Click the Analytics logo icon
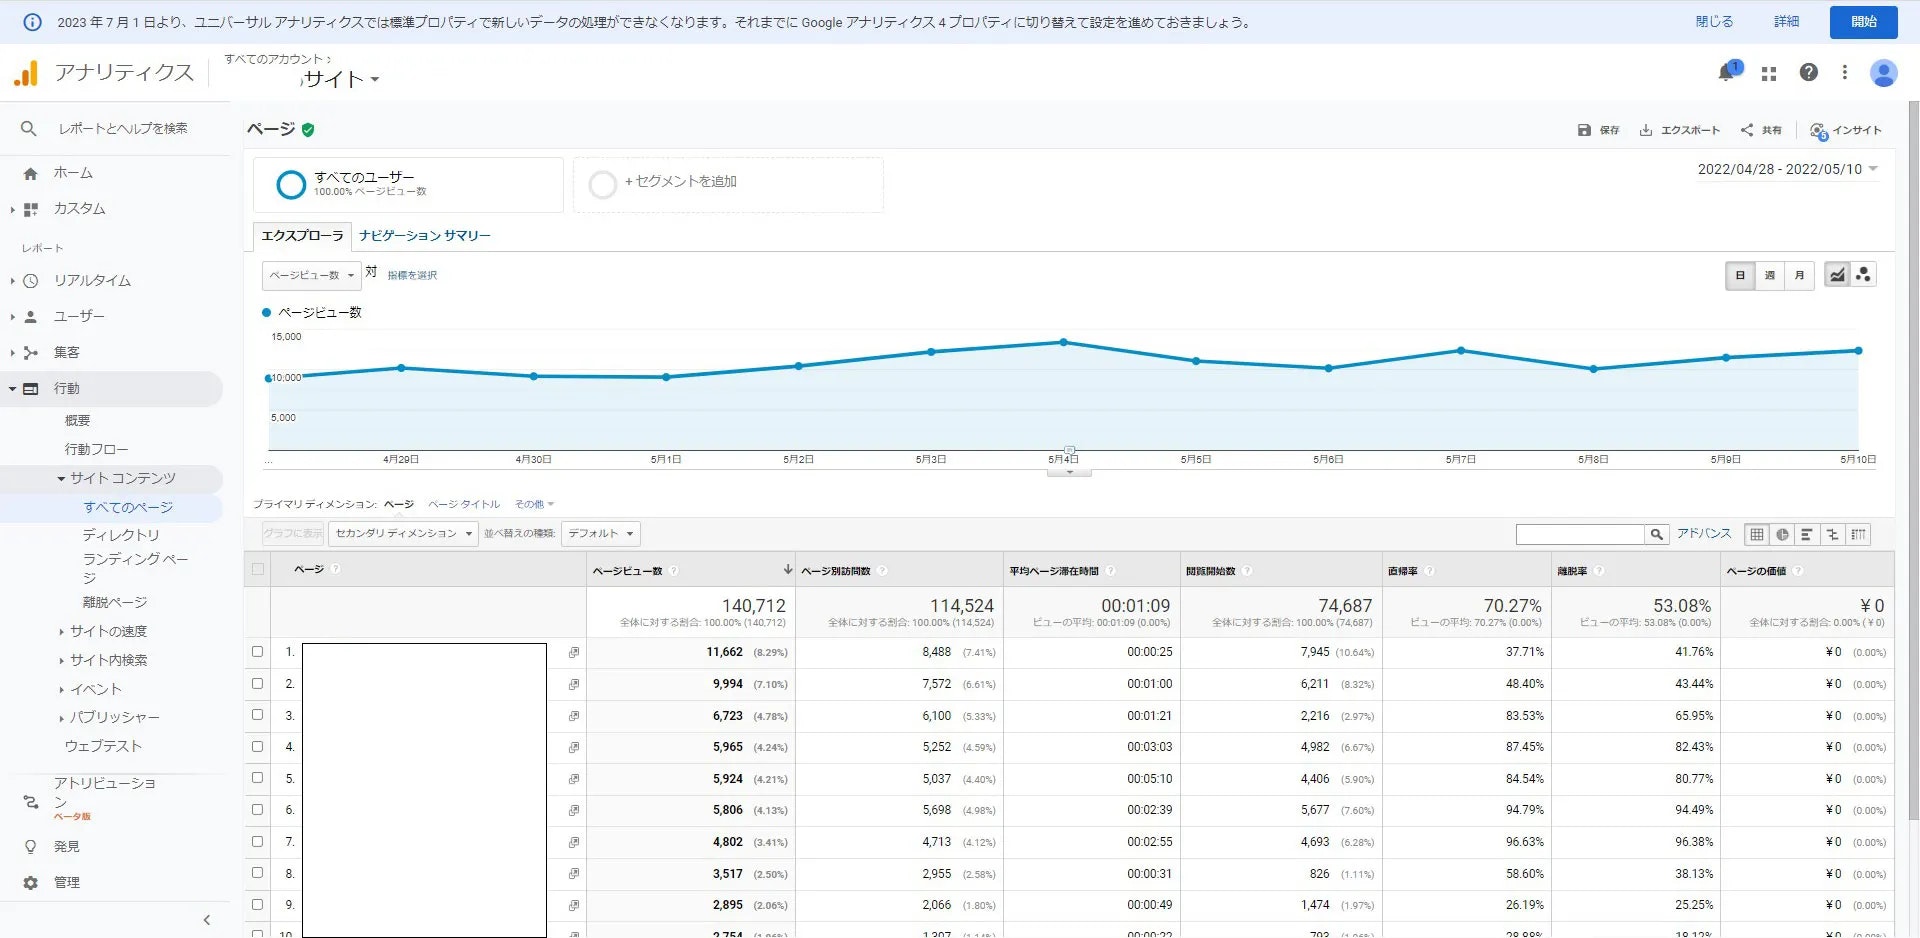1920x938 pixels. click(x=26, y=73)
